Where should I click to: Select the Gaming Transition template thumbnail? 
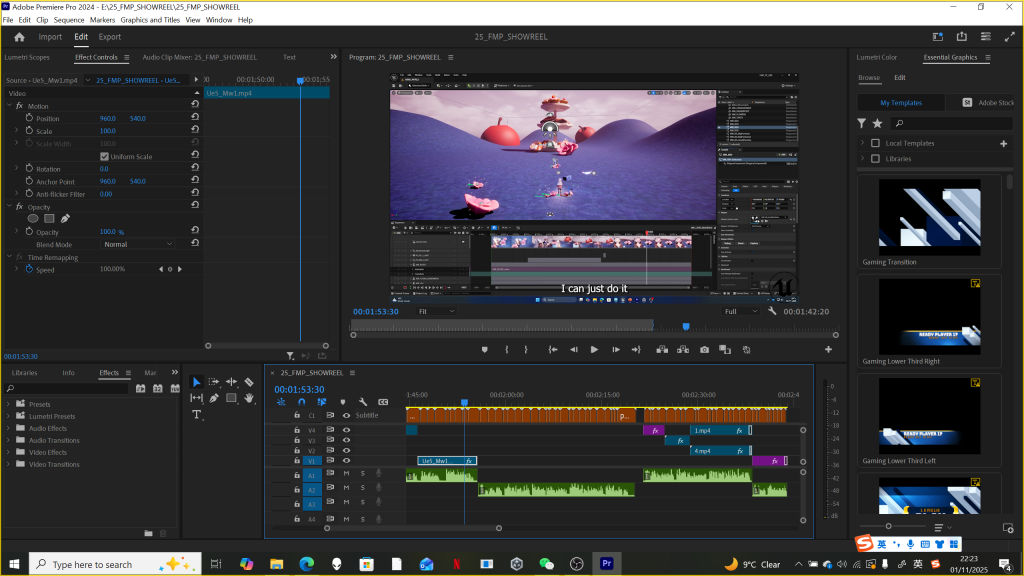pyautogui.click(x=929, y=216)
